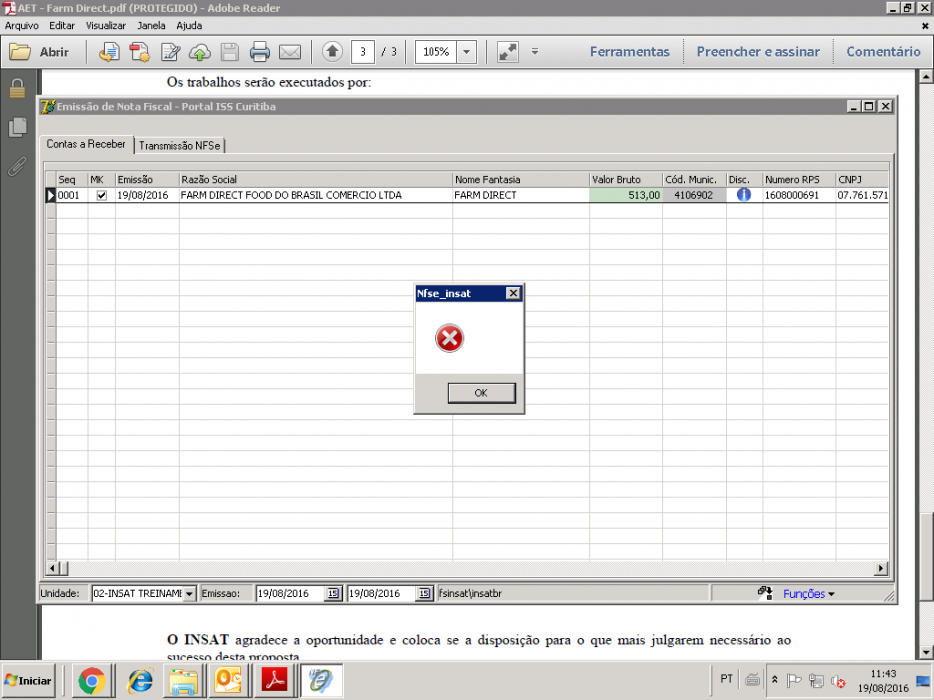The height and width of the screenshot is (700, 934).
Task: Launch Google Chrome from taskbar
Action: pyautogui.click(x=91, y=680)
